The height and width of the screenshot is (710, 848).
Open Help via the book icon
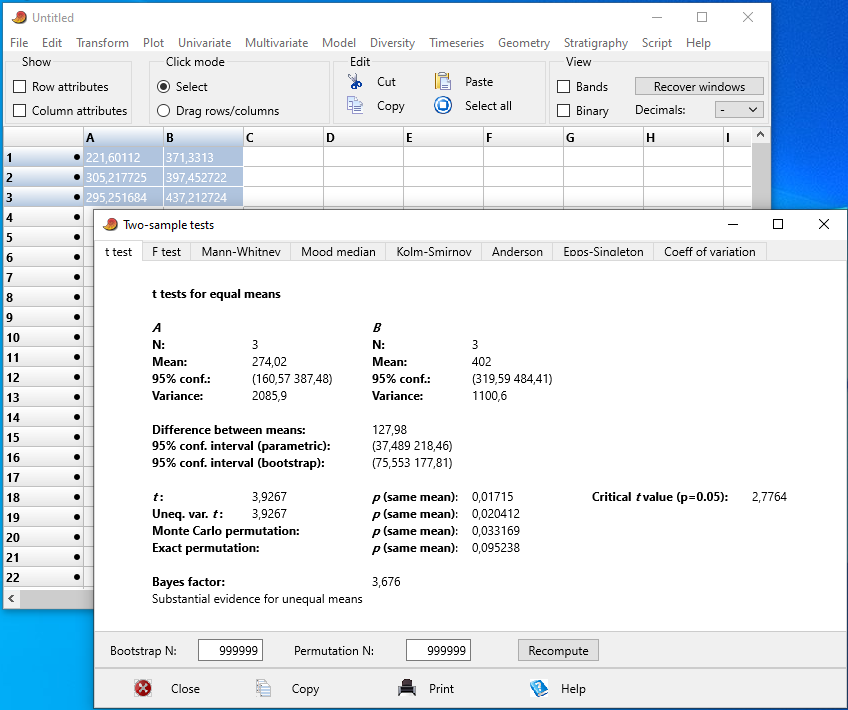(539, 688)
